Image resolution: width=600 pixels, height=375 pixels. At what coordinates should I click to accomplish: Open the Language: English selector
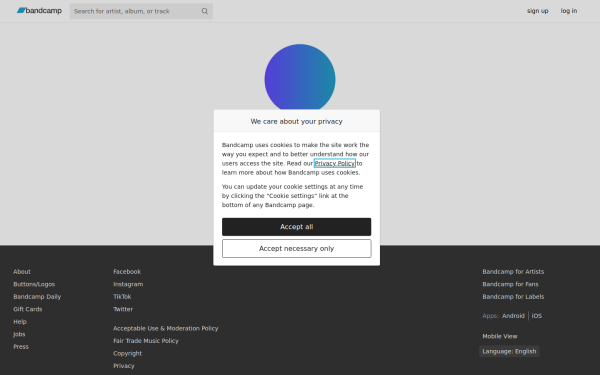509,351
